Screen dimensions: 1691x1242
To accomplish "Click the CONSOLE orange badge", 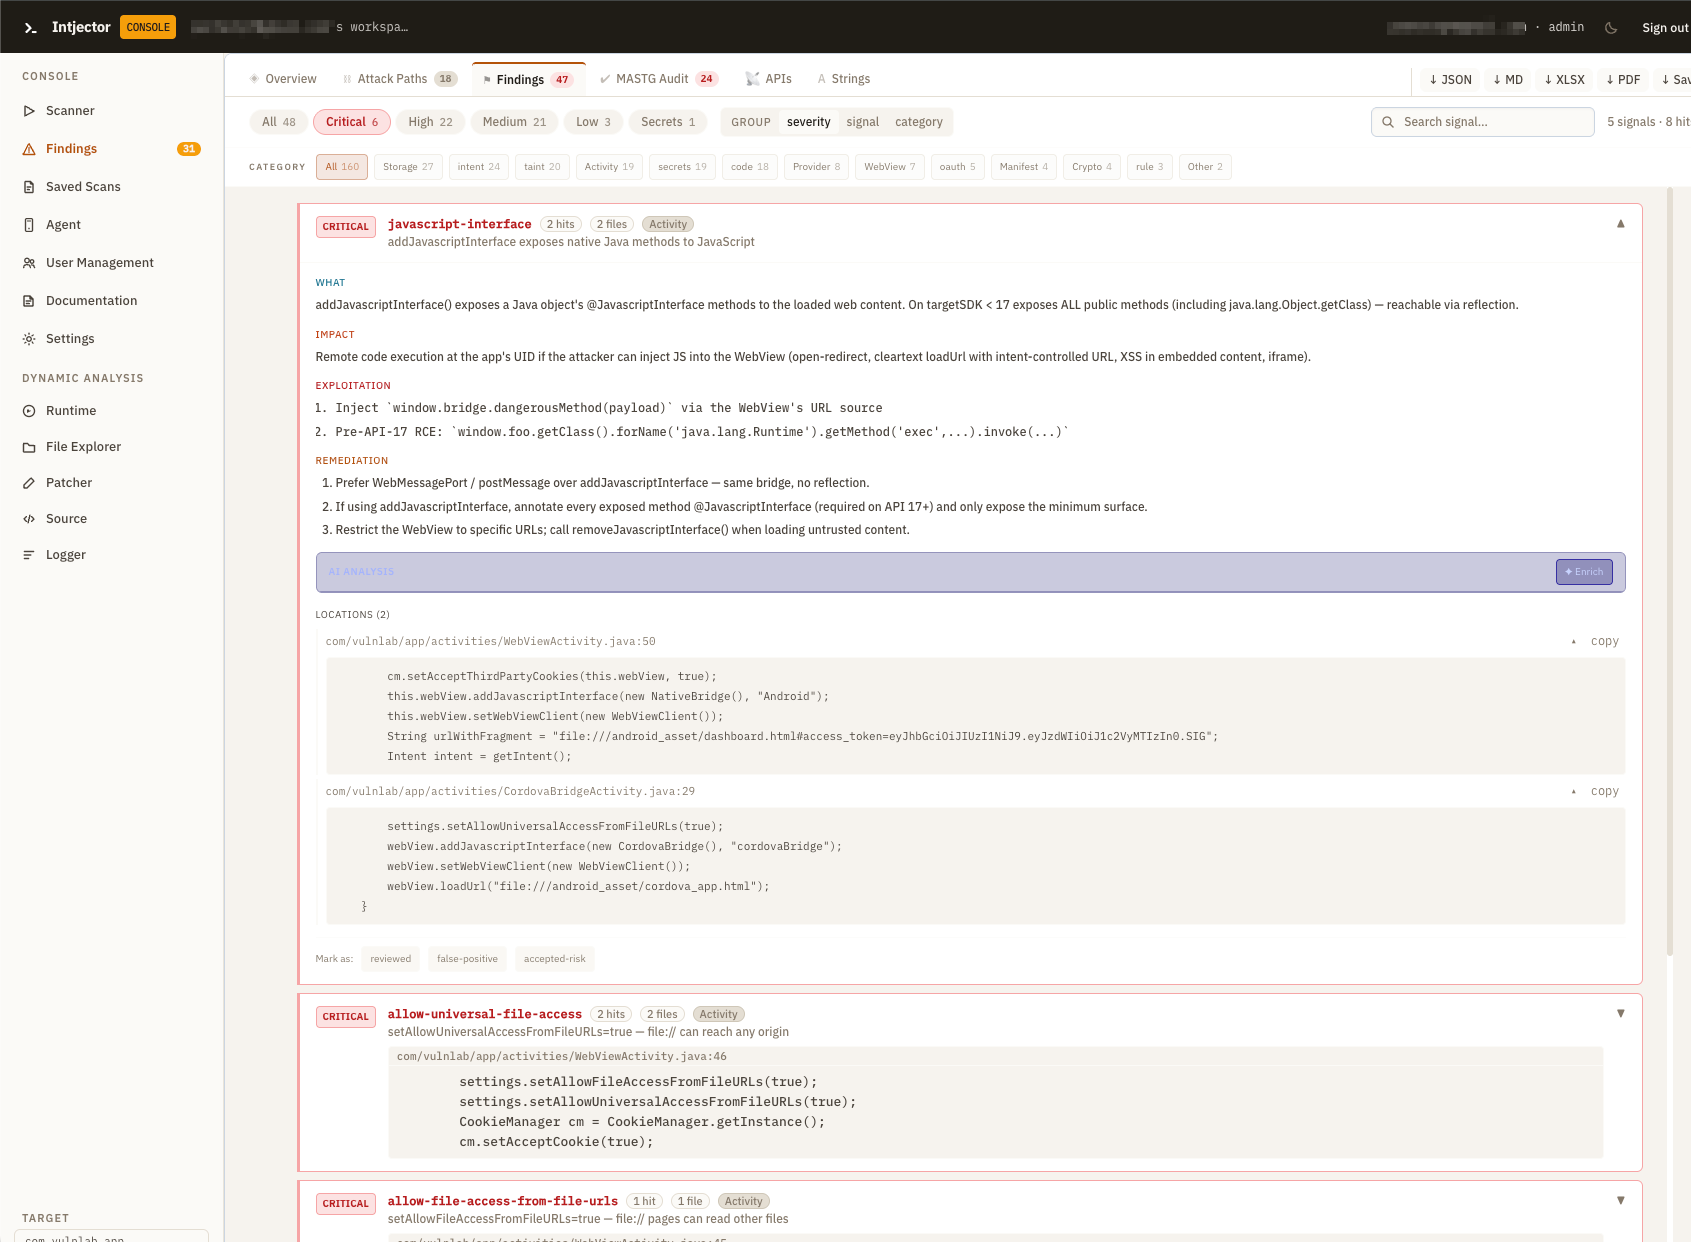I will (x=148, y=28).
